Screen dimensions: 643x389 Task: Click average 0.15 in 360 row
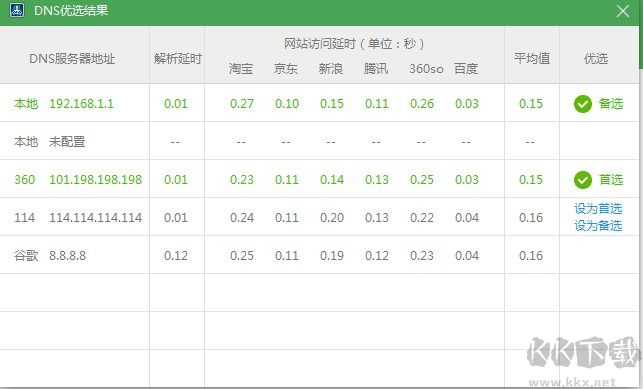(531, 180)
